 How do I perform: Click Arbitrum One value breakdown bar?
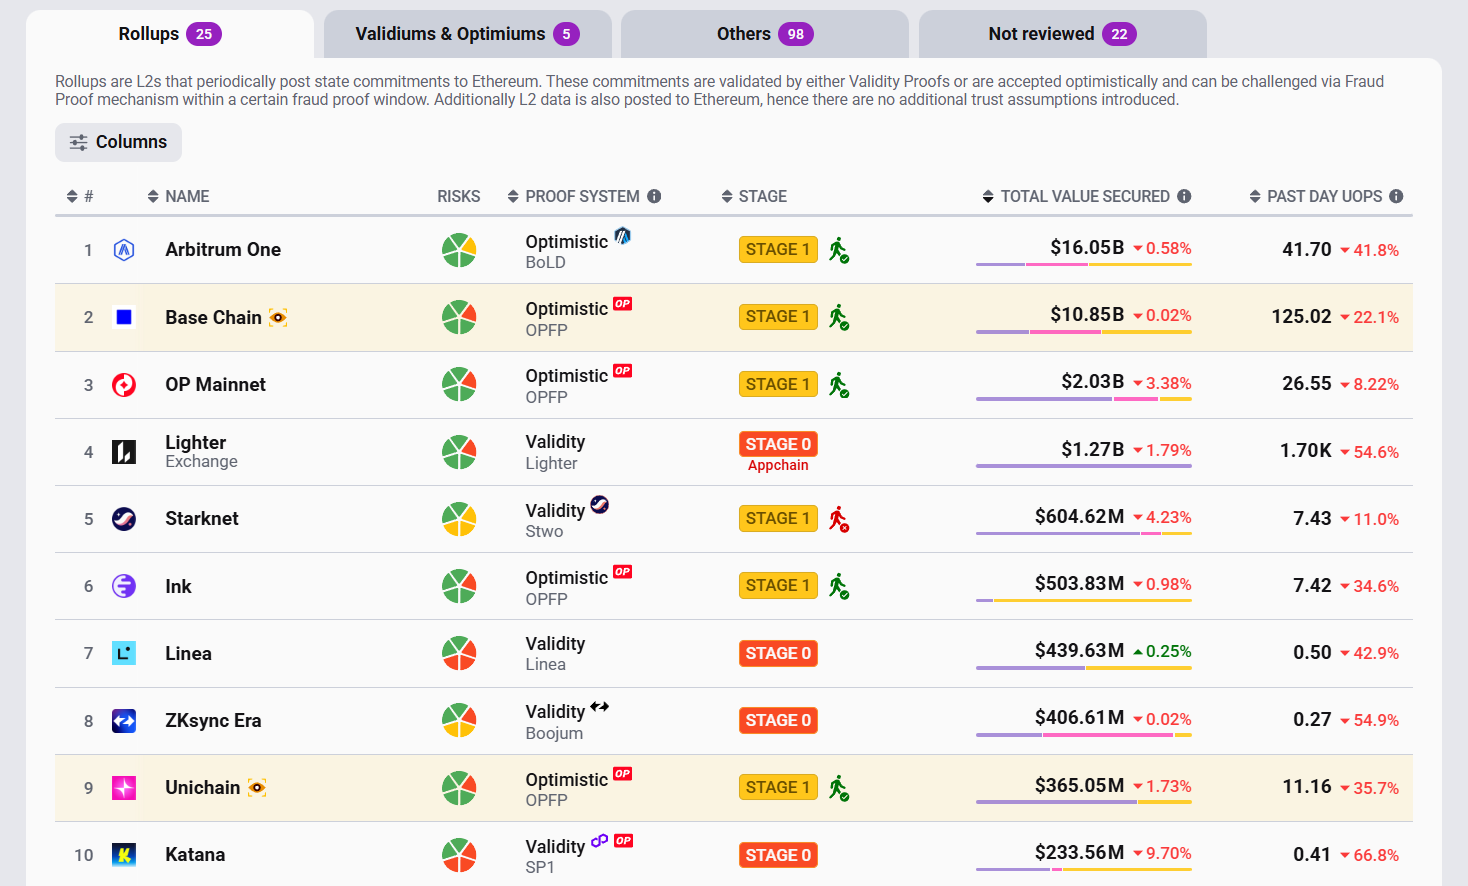pyautogui.click(x=1083, y=265)
